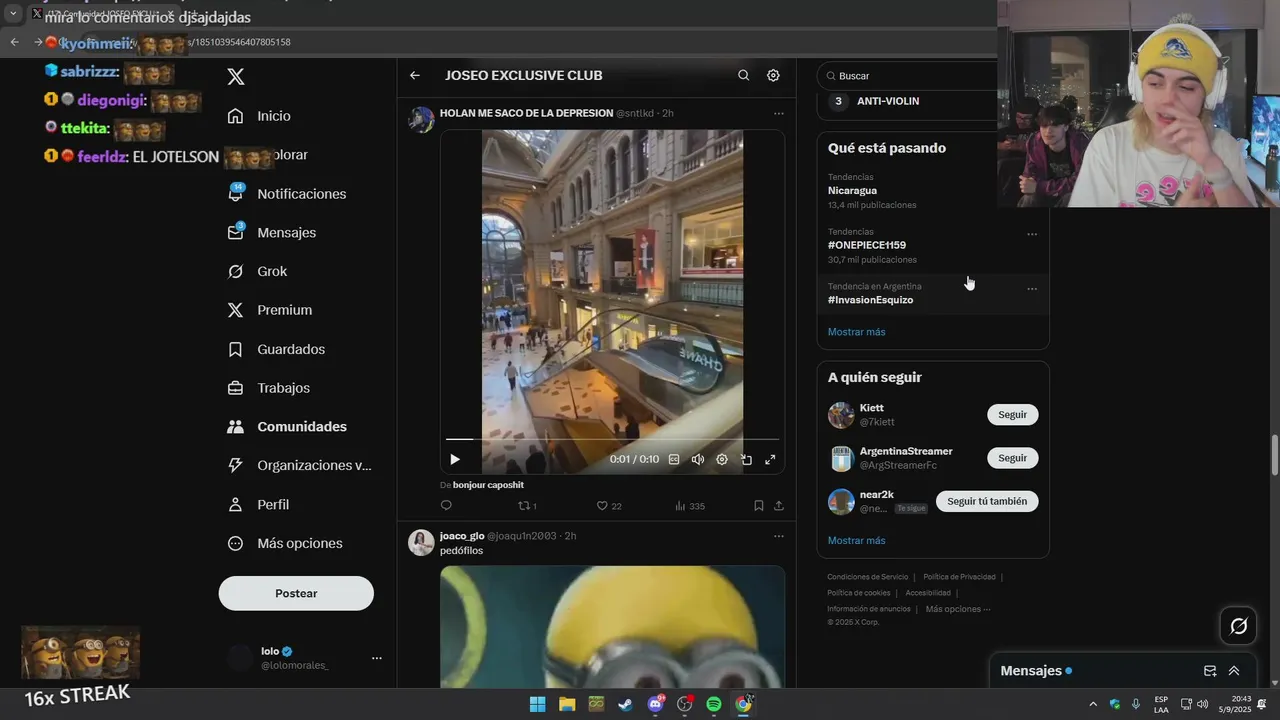This screenshot has width=1280, height=720.
Task: Toggle video closed captions
Action: pos(674,459)
